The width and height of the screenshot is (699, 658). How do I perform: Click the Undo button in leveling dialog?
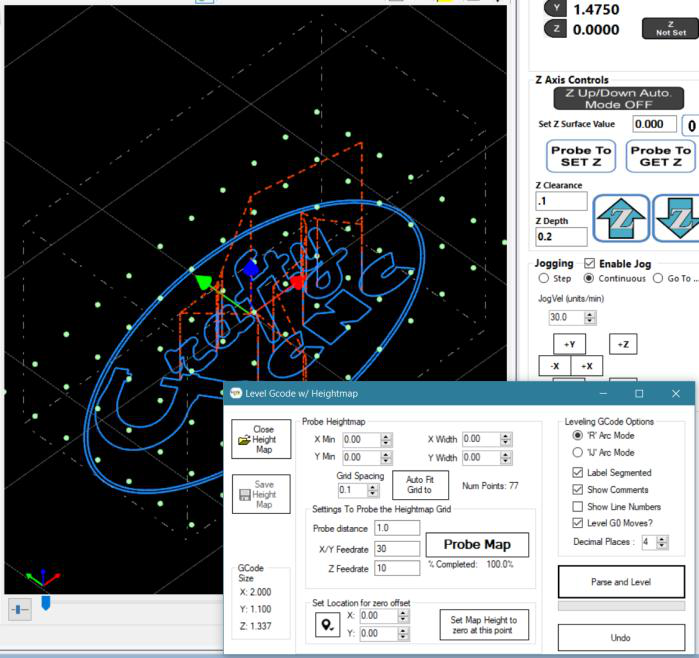[x=621, y=637]
